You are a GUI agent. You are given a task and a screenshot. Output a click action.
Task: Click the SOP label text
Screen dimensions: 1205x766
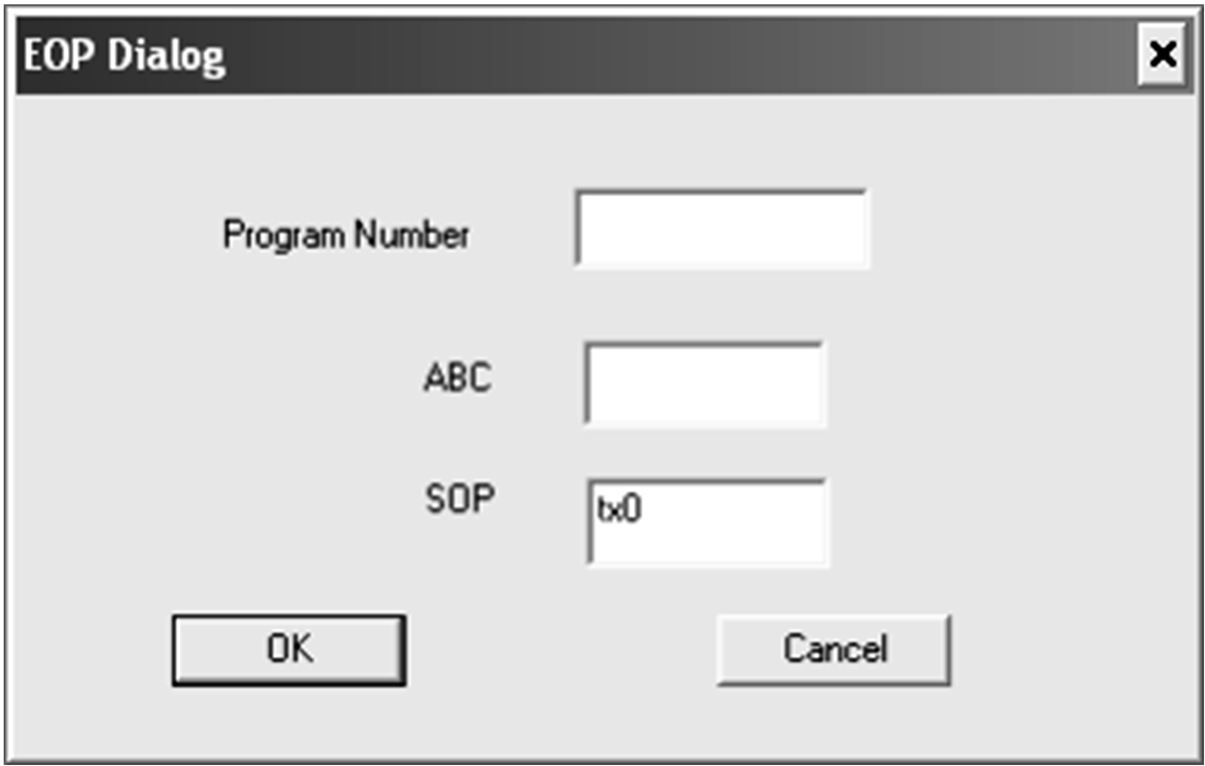click(460, 500)
